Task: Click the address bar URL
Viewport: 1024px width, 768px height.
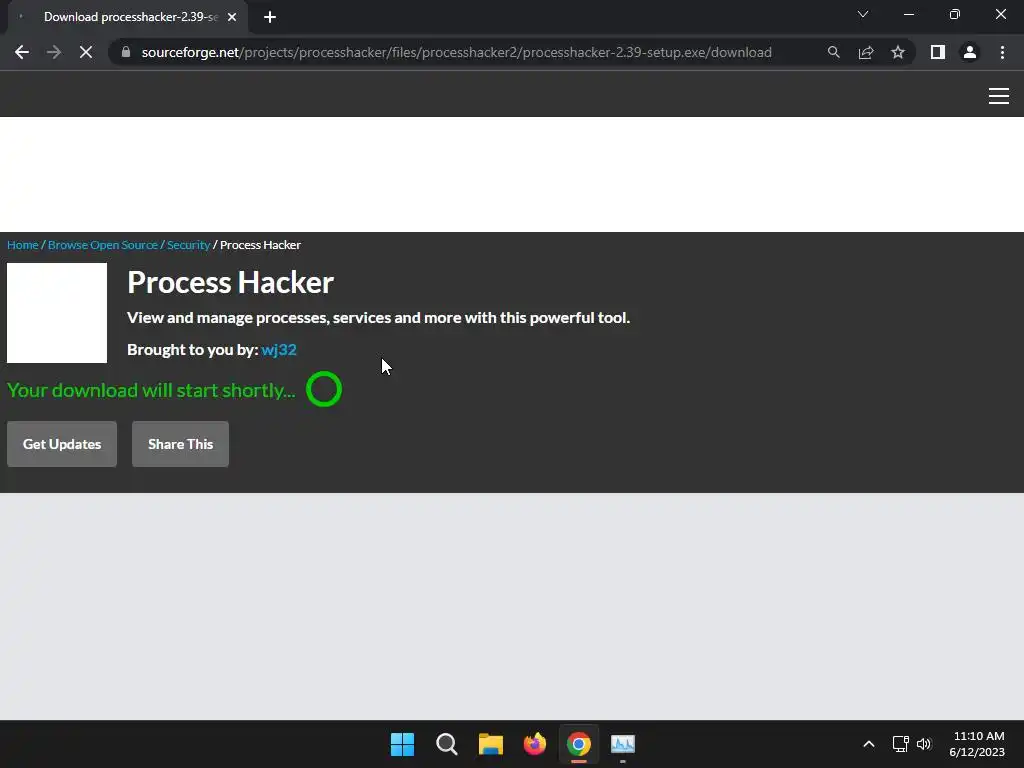Action: pos(456,52)
